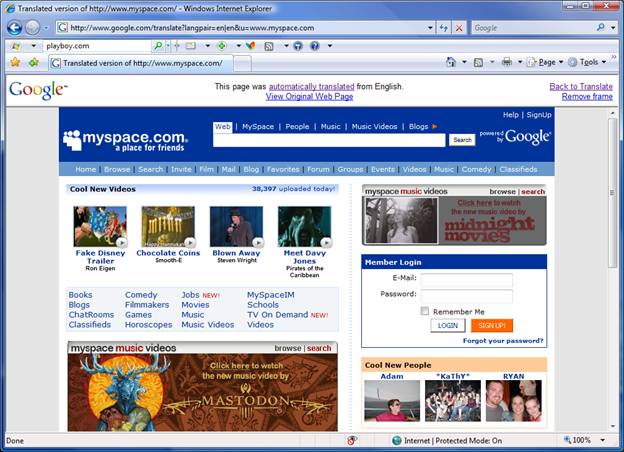The width and height of the screenshot is (624, 452).
Task: Click the Favorites Center star icon
Action: pos(15,62)
